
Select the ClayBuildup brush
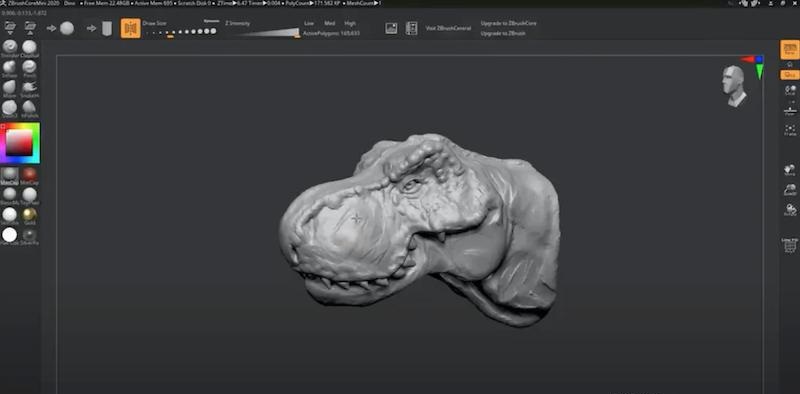tap(30, 47)
